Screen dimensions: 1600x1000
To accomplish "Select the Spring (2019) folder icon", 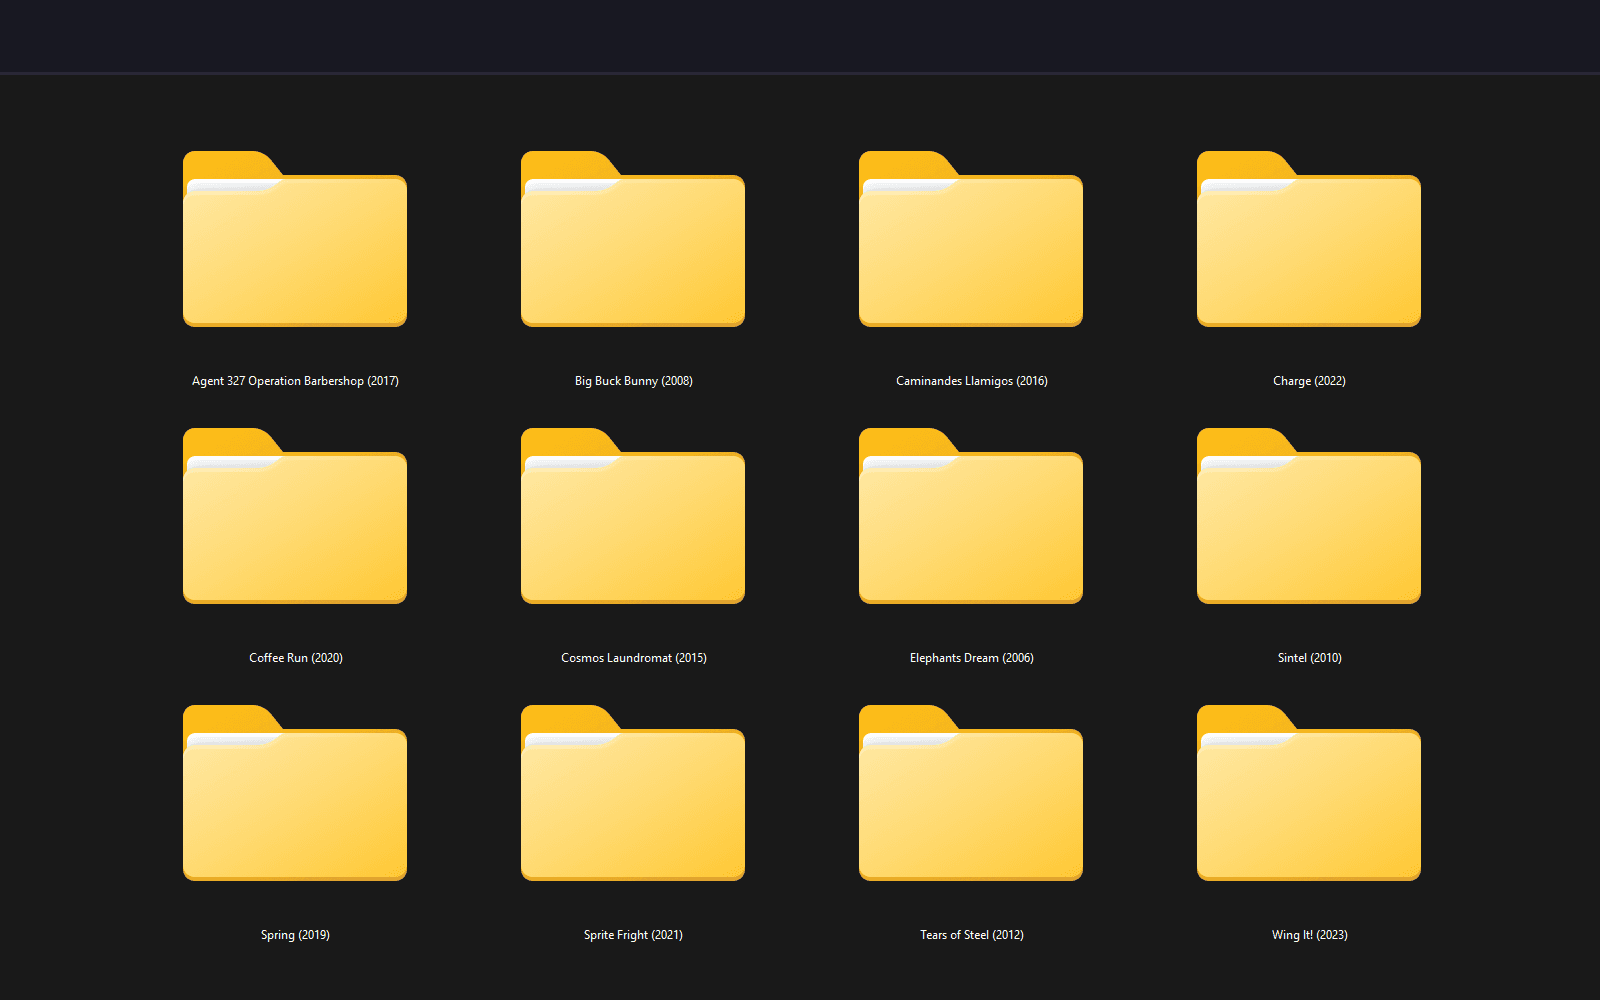I will [x=295, y=793].
